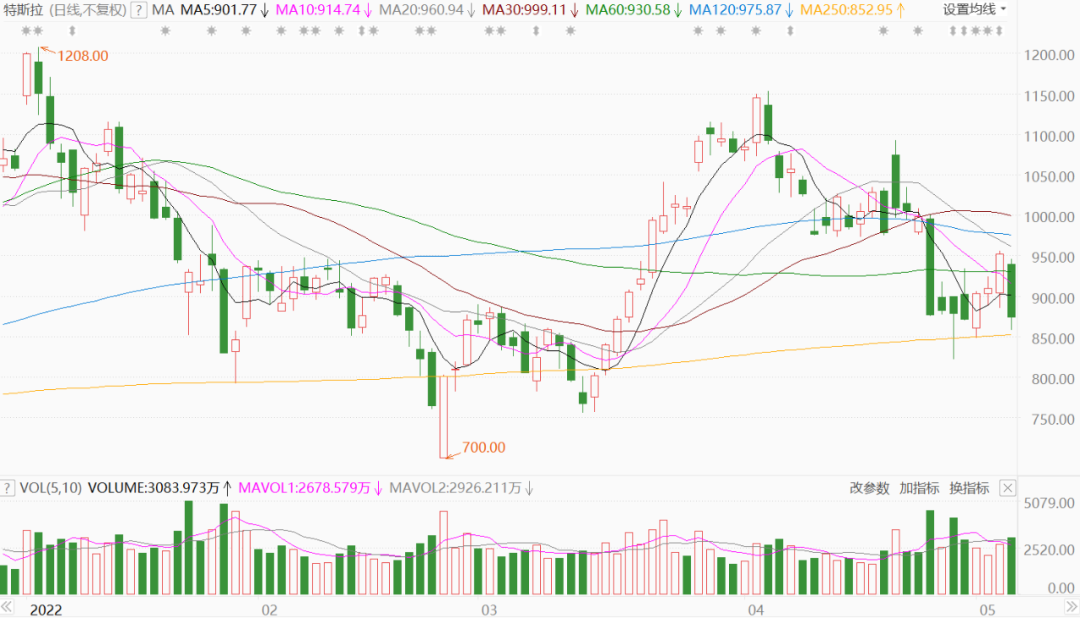Click the 5079.00 volume axis label
The height and width of the screenshot is (618, 1080).
click(1049, 503)
